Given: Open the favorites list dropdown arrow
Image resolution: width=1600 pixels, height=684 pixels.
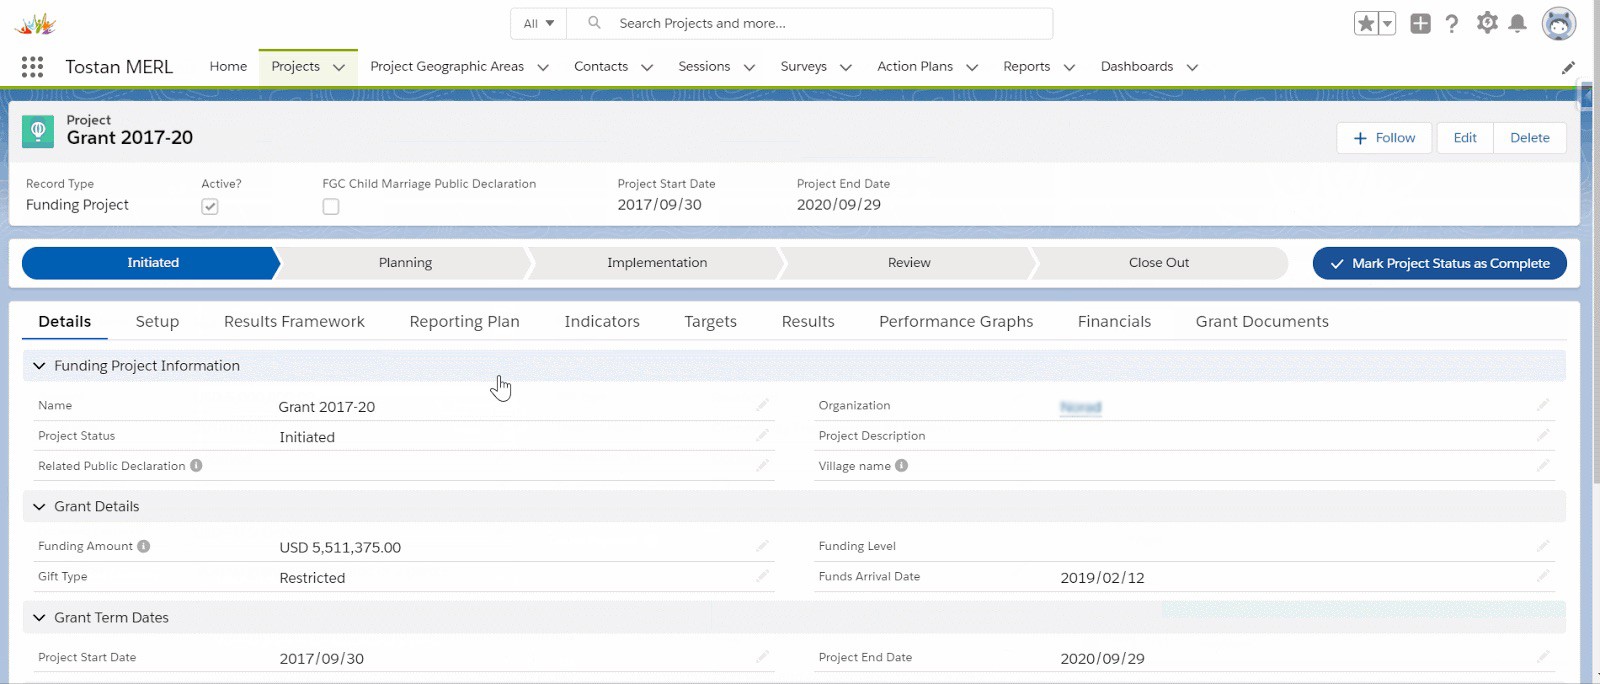Looking at the screenshot, I should (x=1387, y=23).
